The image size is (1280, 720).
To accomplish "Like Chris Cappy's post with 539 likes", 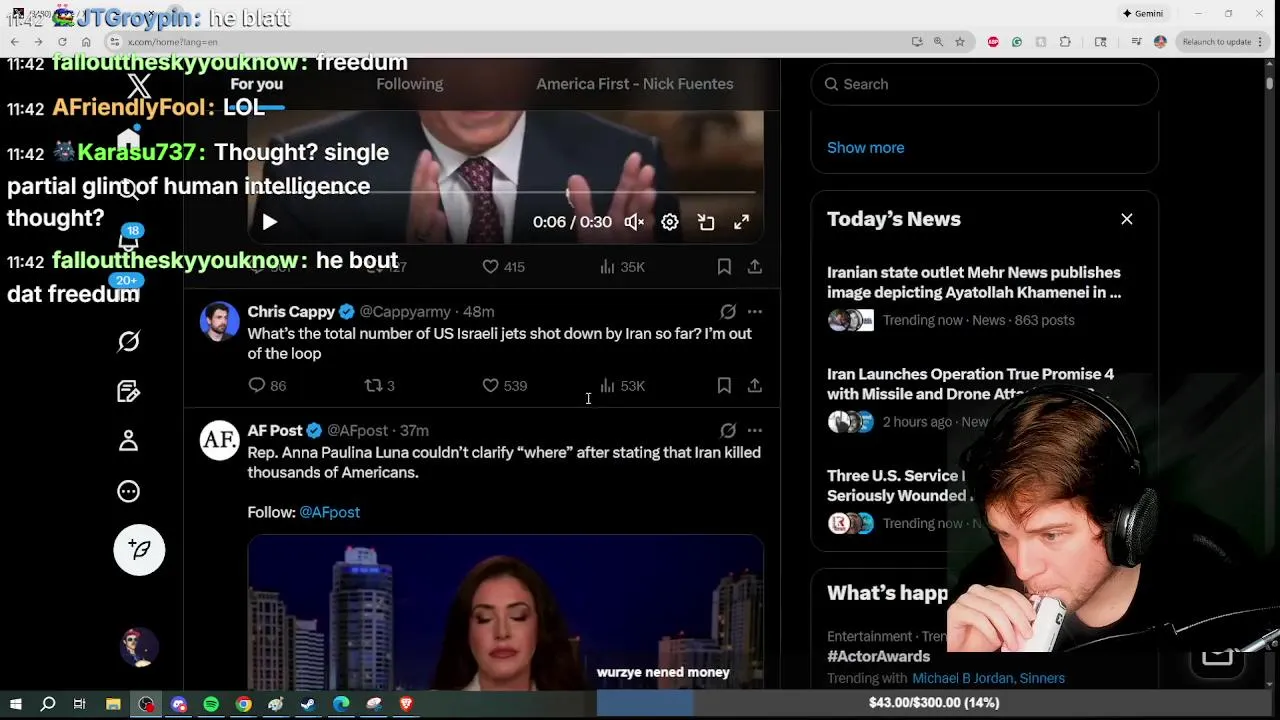I will tap(504, 386).
